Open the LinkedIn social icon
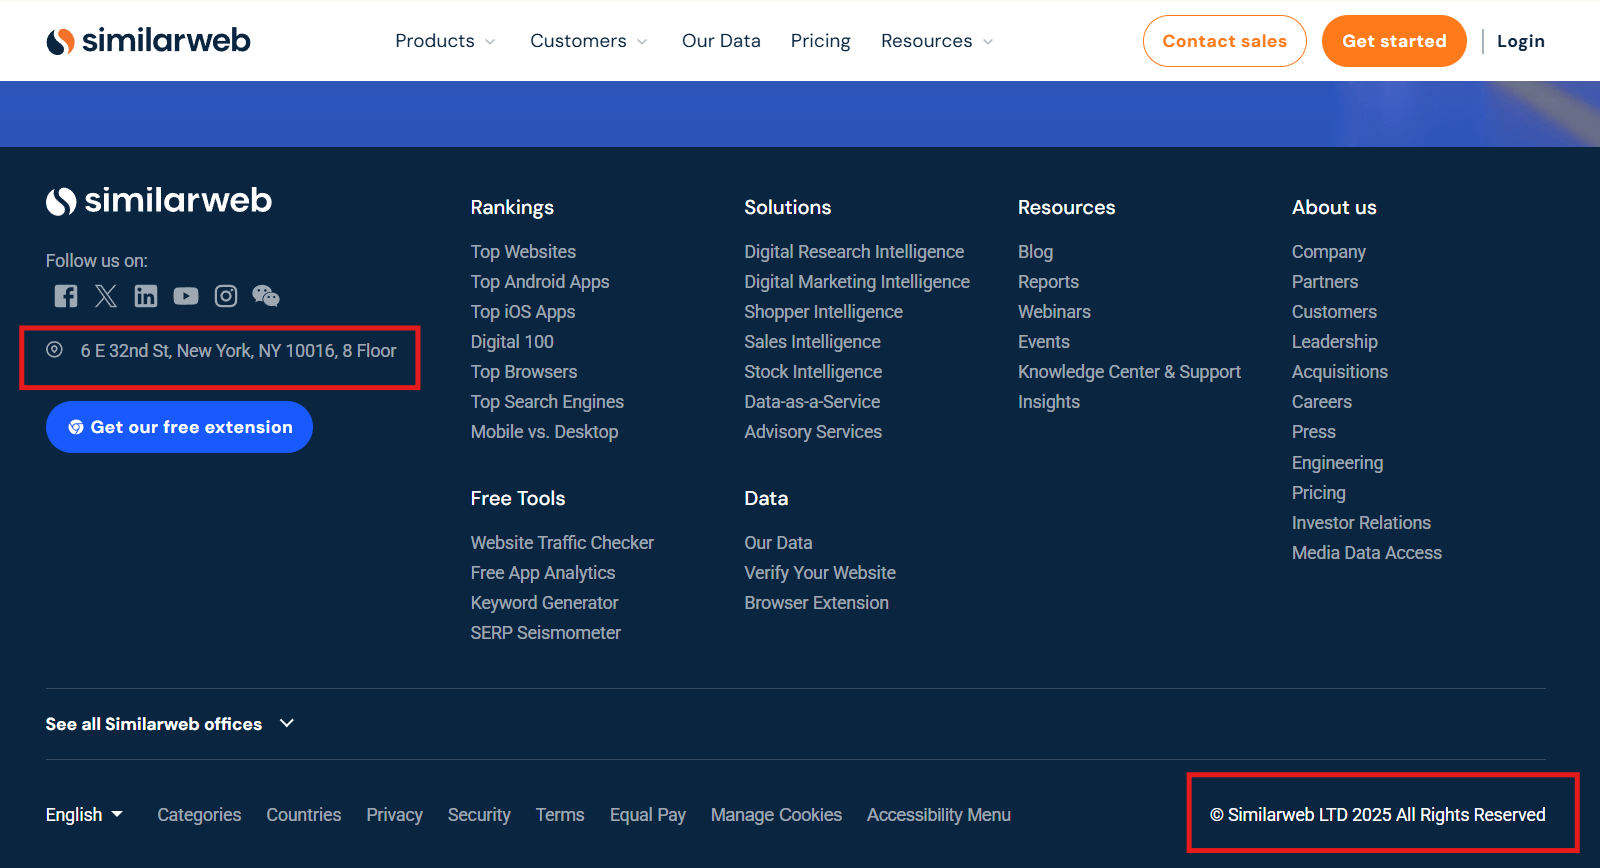The height and width of the screenshot is (868, 1600). coord(146,296)
